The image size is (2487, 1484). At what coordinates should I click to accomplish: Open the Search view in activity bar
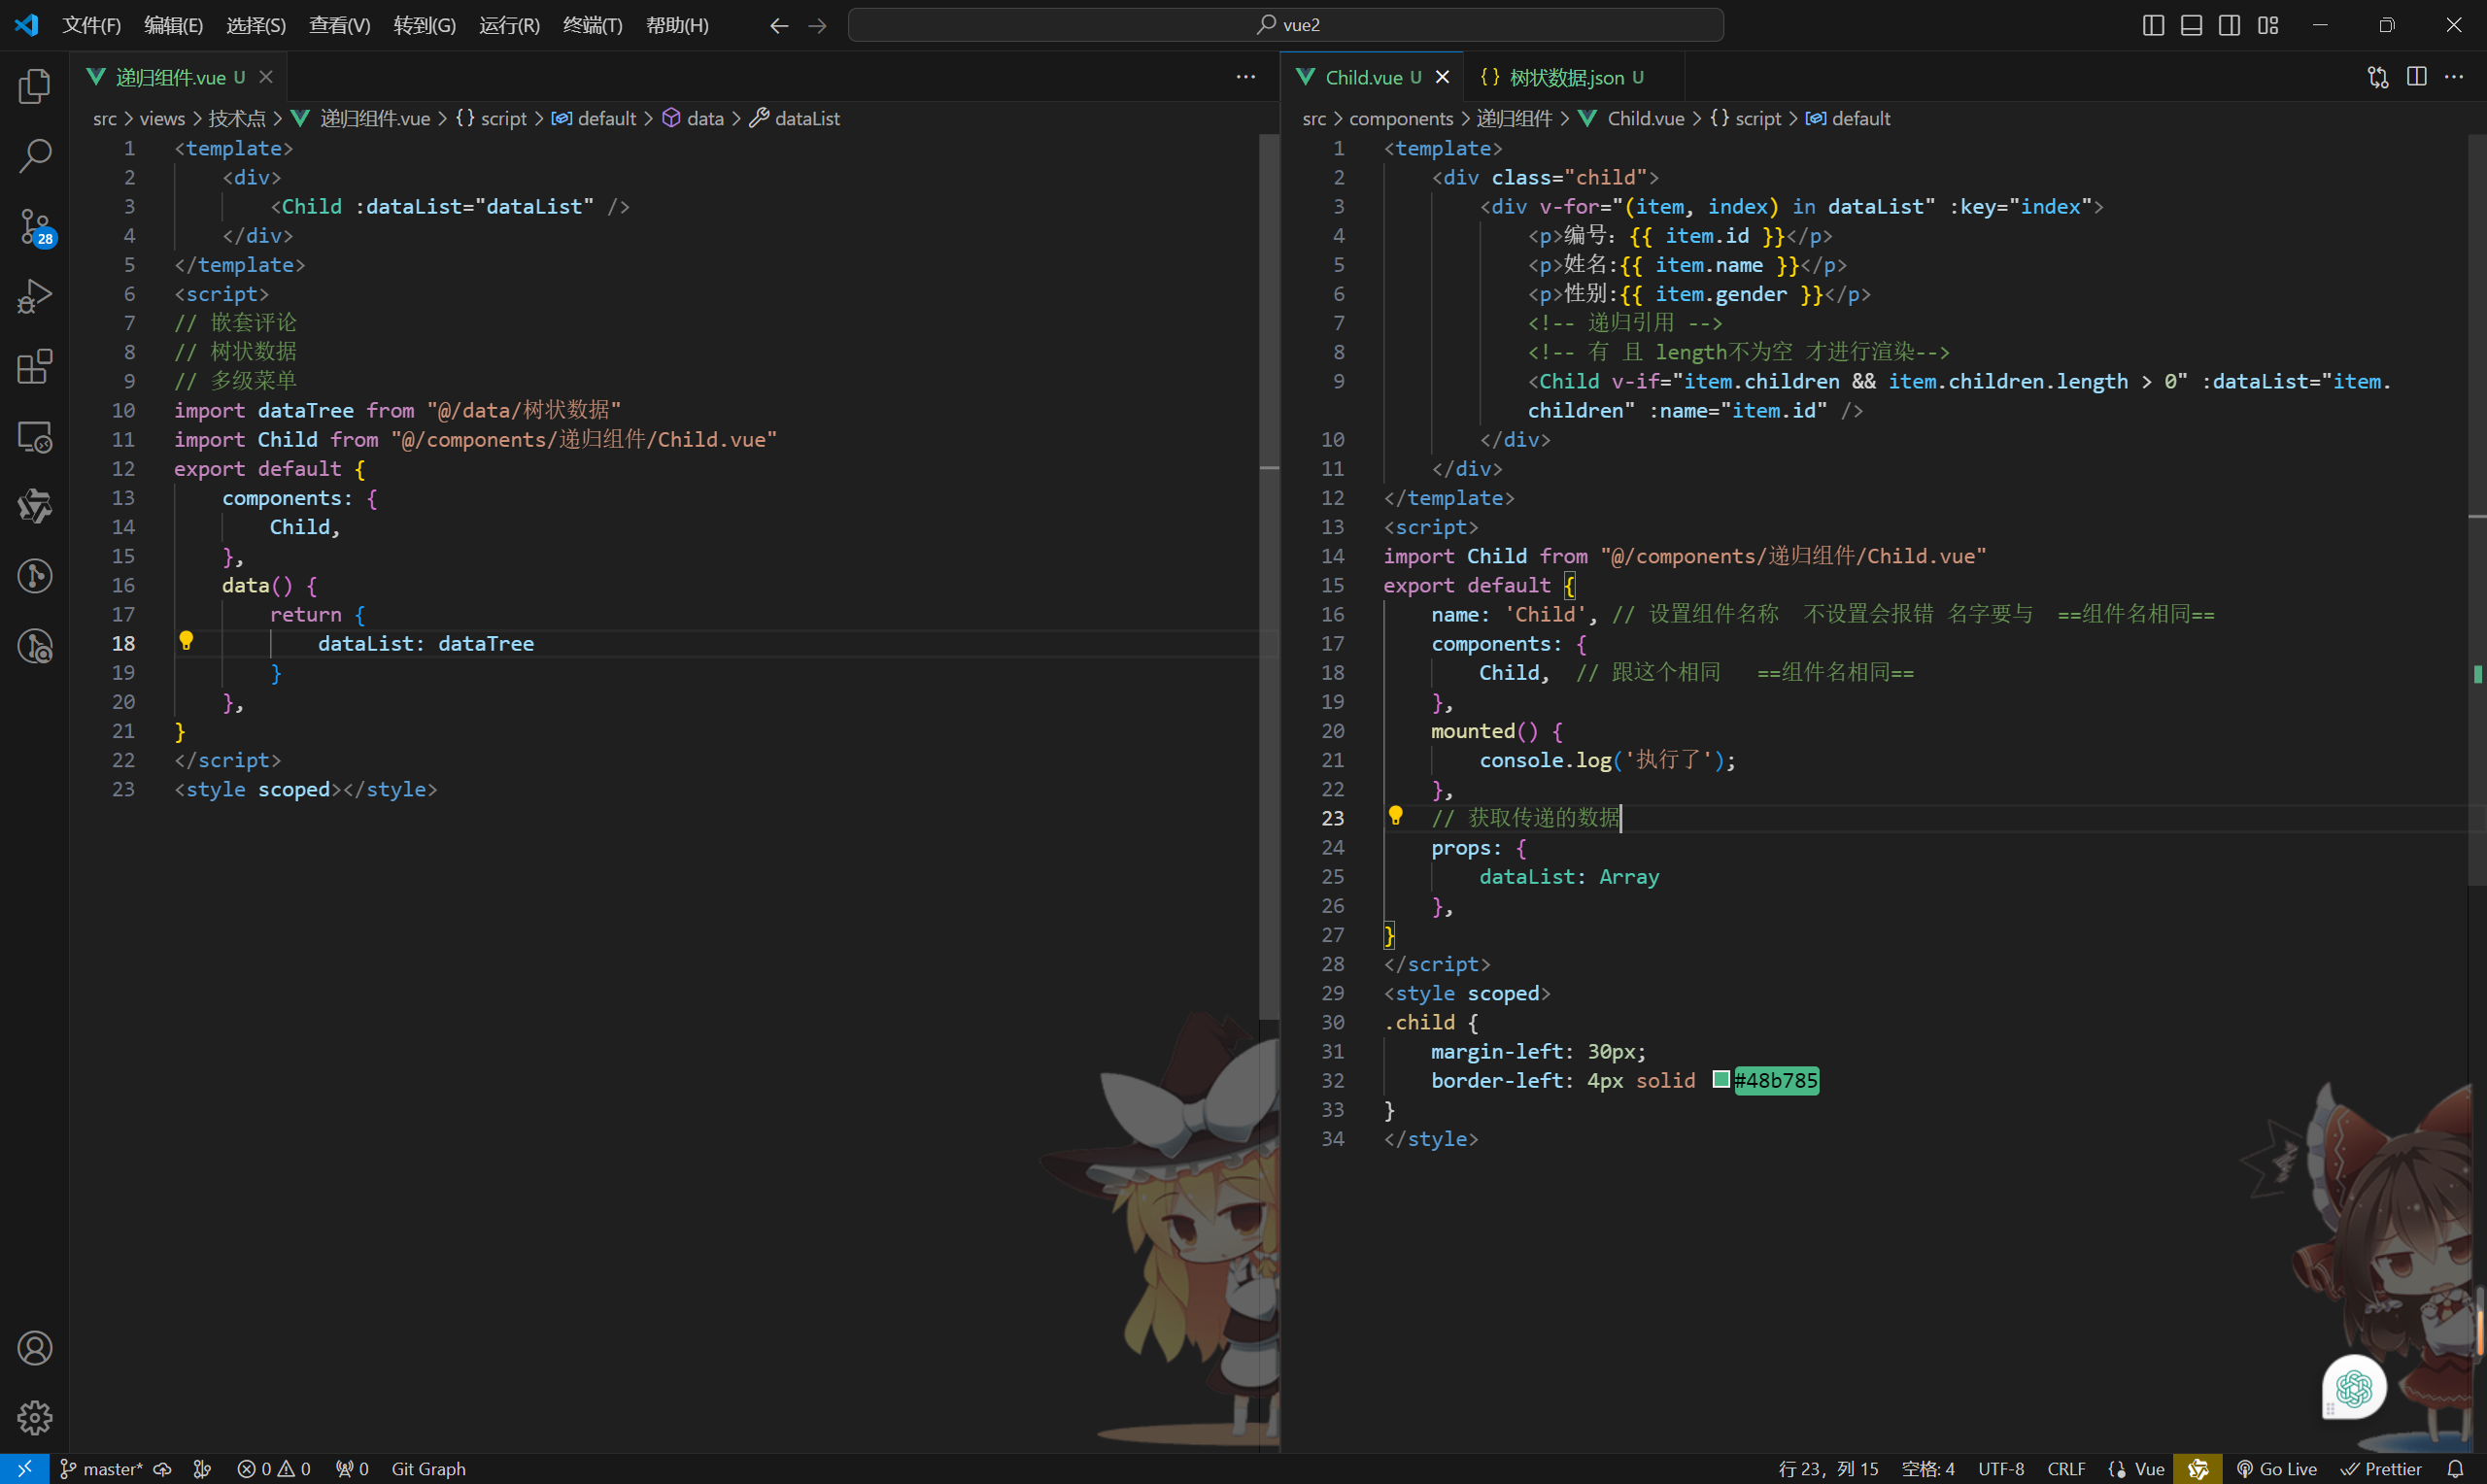(35, 156)
